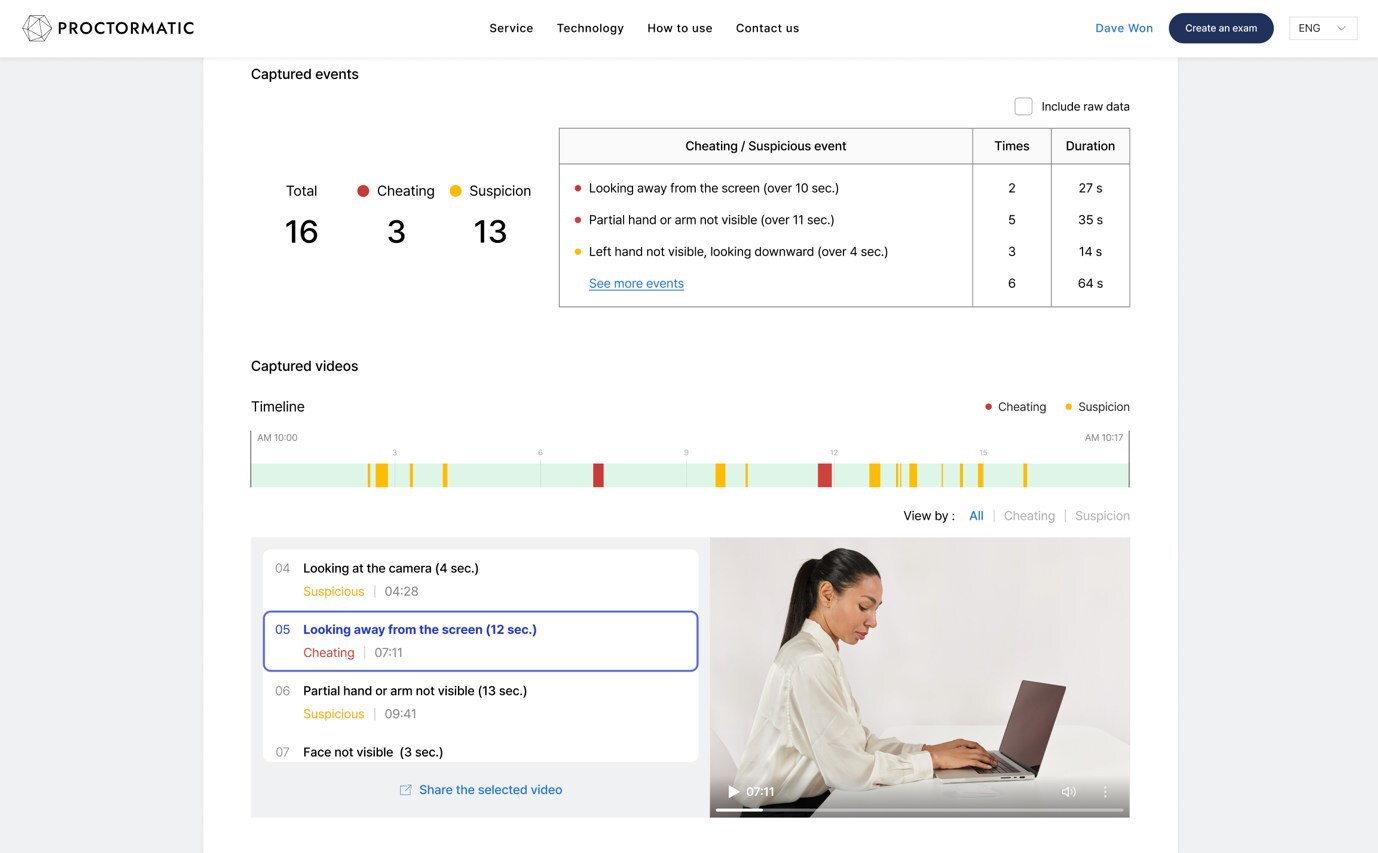Image resolution: width=1378 pixels, height=853 pixels.
Task: Open the Dave Won profile link
Action: pyautogui.click(x=1123, y=28)
